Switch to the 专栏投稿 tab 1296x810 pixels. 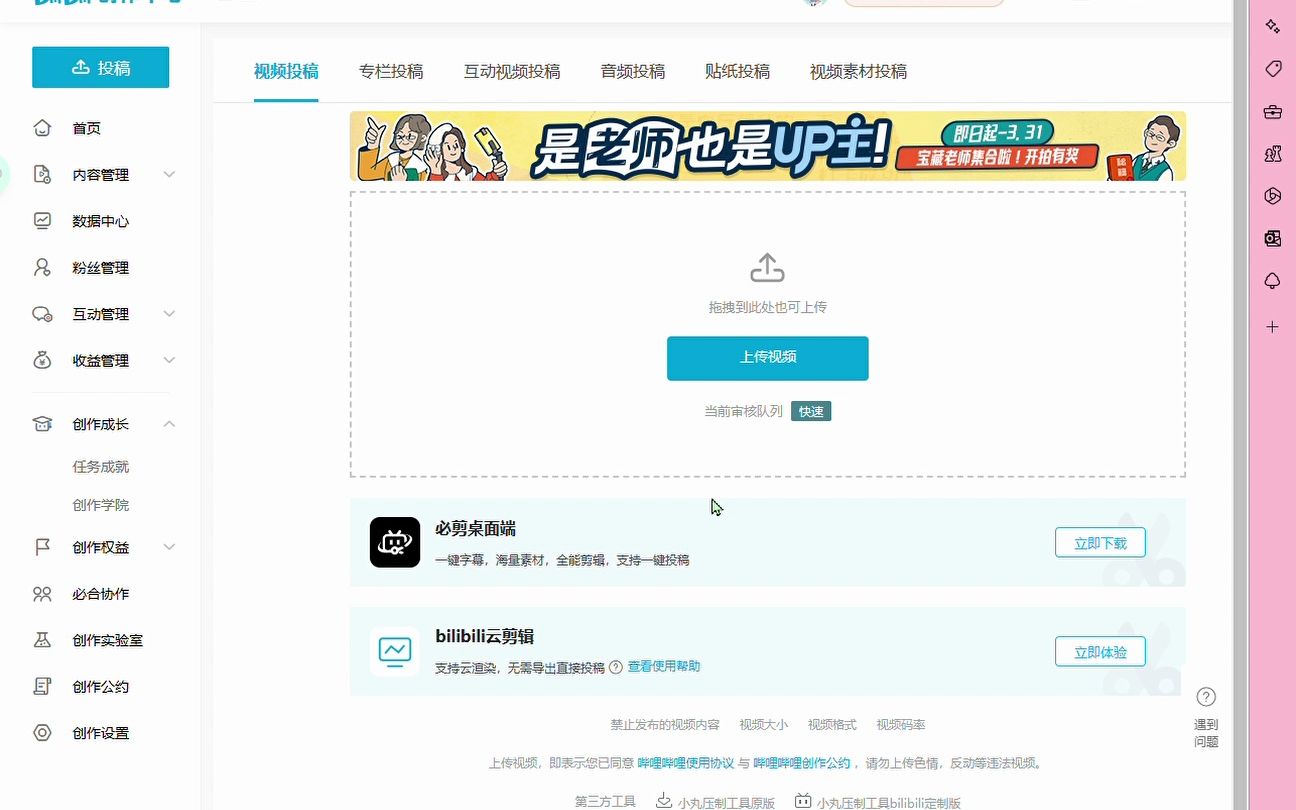[x=391, y=71]
